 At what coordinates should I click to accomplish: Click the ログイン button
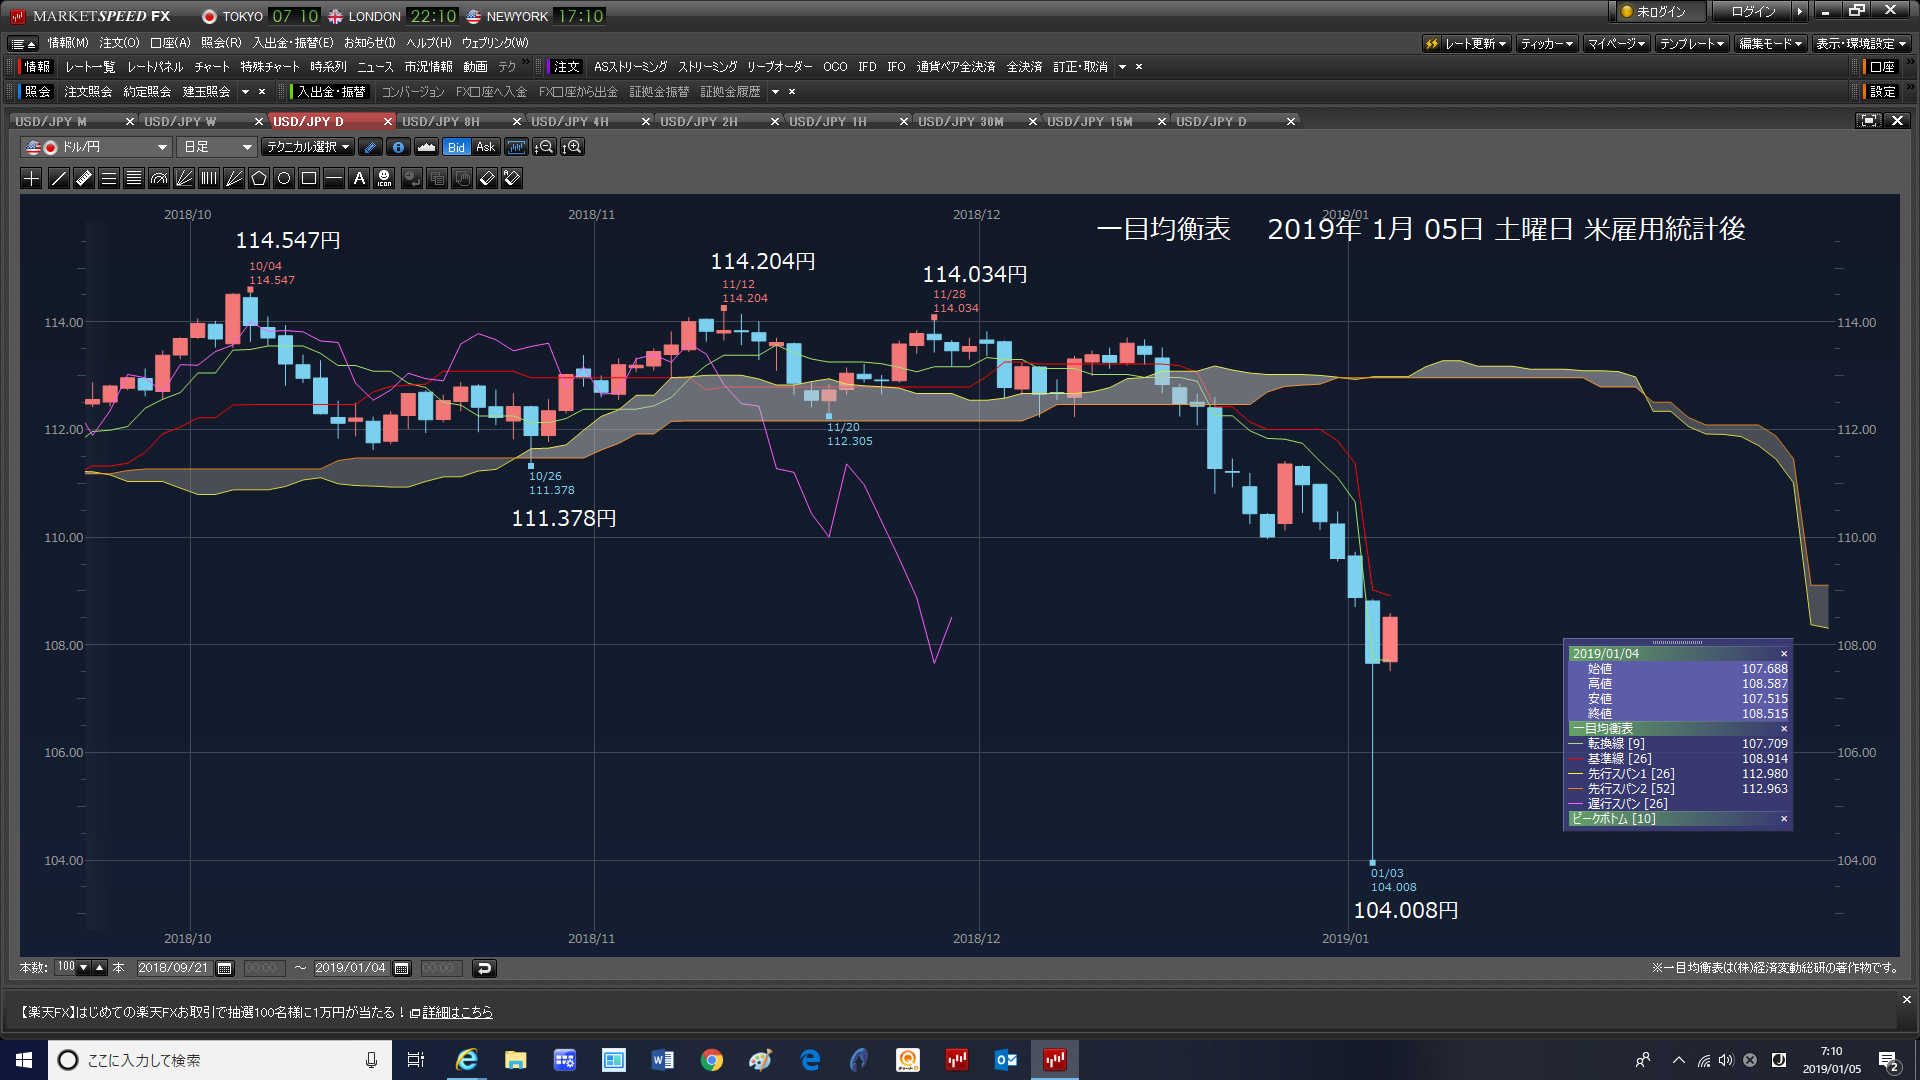pyautogui.click(x=1753, y=12)
